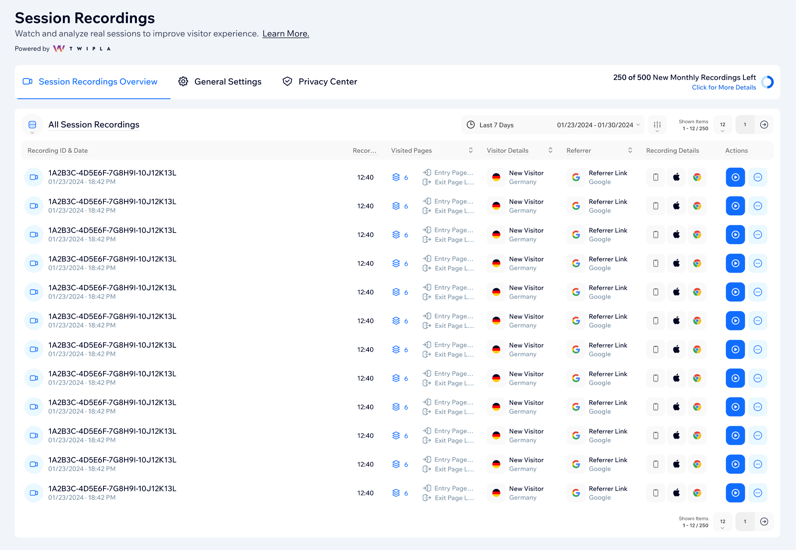796x550 pixels.
Task: Click the Google referrer icon in last row
Action: (x=576, y=493)
